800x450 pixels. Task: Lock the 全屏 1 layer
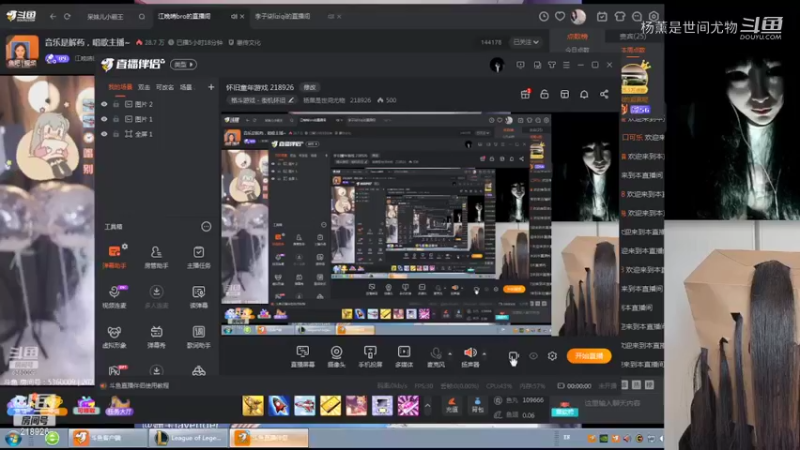tap(116, 134)
